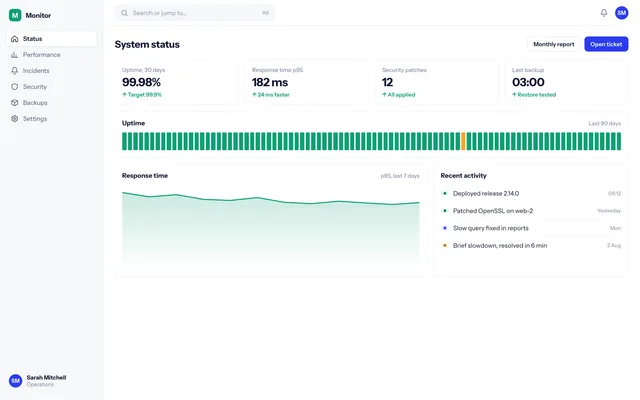This screenshot has width=640, height=400.
Task: Click the Security shield icon
Action: pyautogui.click(x=15, y=87)
